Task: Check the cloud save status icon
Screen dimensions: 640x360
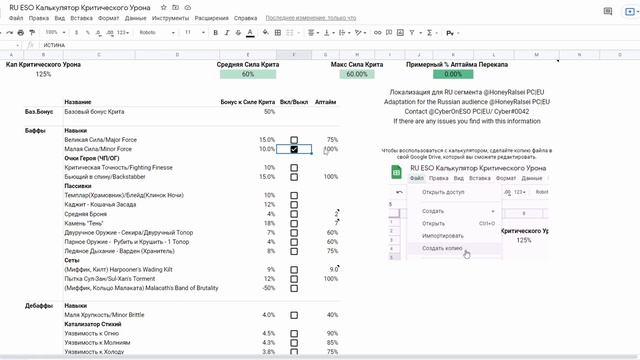Action: (x=188, y=8)
